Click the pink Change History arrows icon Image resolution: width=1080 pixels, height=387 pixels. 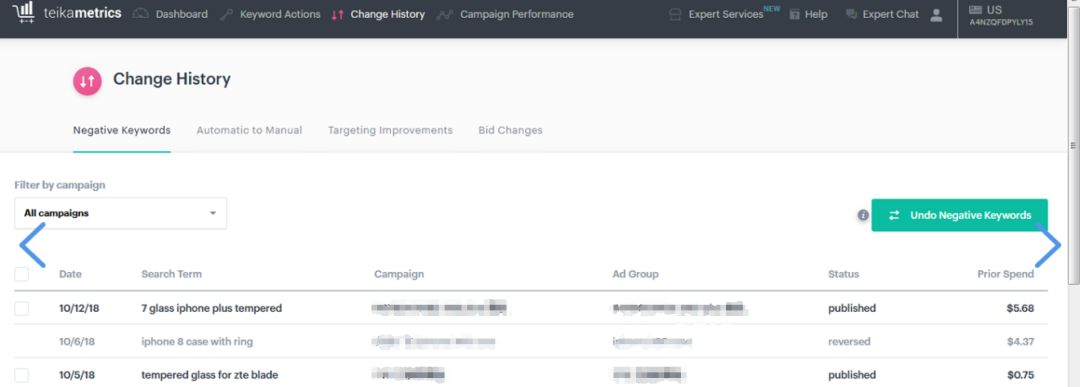[87, 81]
